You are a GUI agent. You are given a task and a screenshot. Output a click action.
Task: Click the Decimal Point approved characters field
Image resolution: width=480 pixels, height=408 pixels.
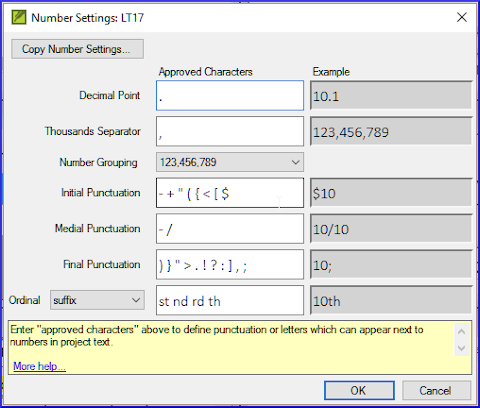click(x=230, y=95)
